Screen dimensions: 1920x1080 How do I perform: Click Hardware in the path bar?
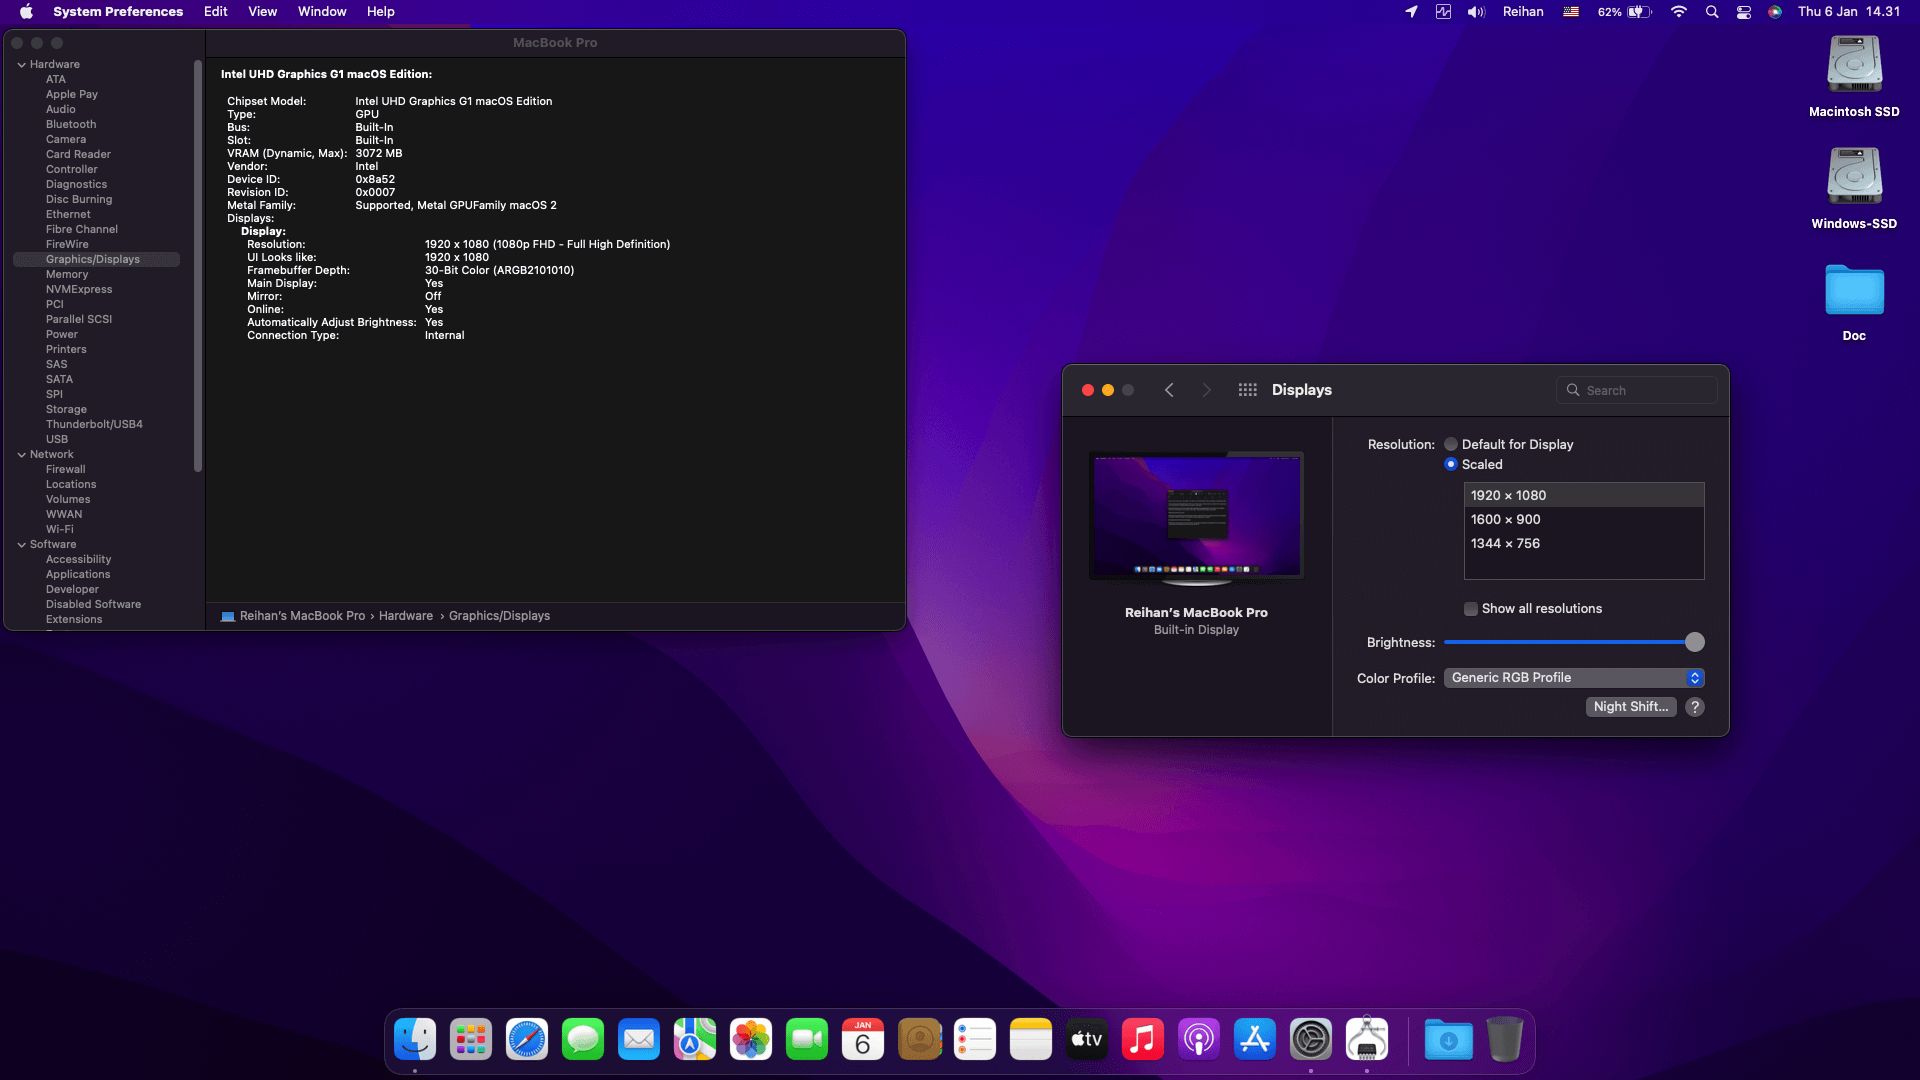406,616
